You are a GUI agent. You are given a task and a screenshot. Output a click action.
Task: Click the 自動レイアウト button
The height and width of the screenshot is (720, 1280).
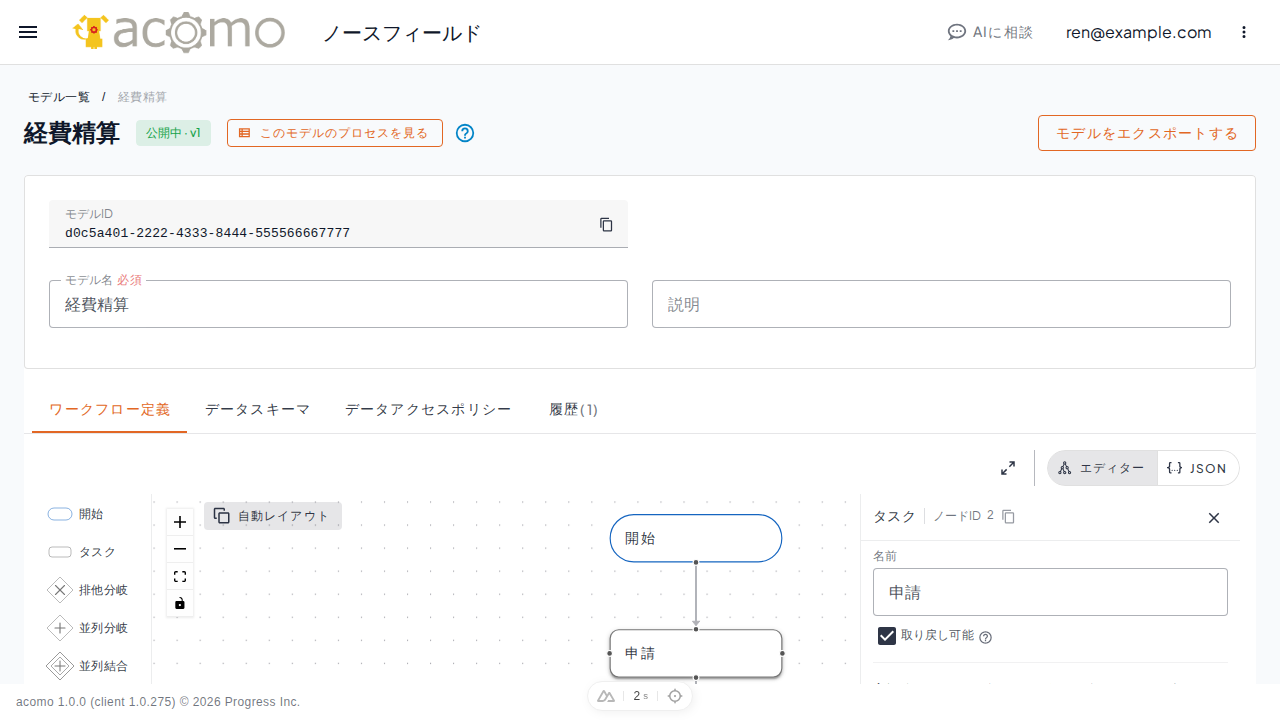(273, 516)
